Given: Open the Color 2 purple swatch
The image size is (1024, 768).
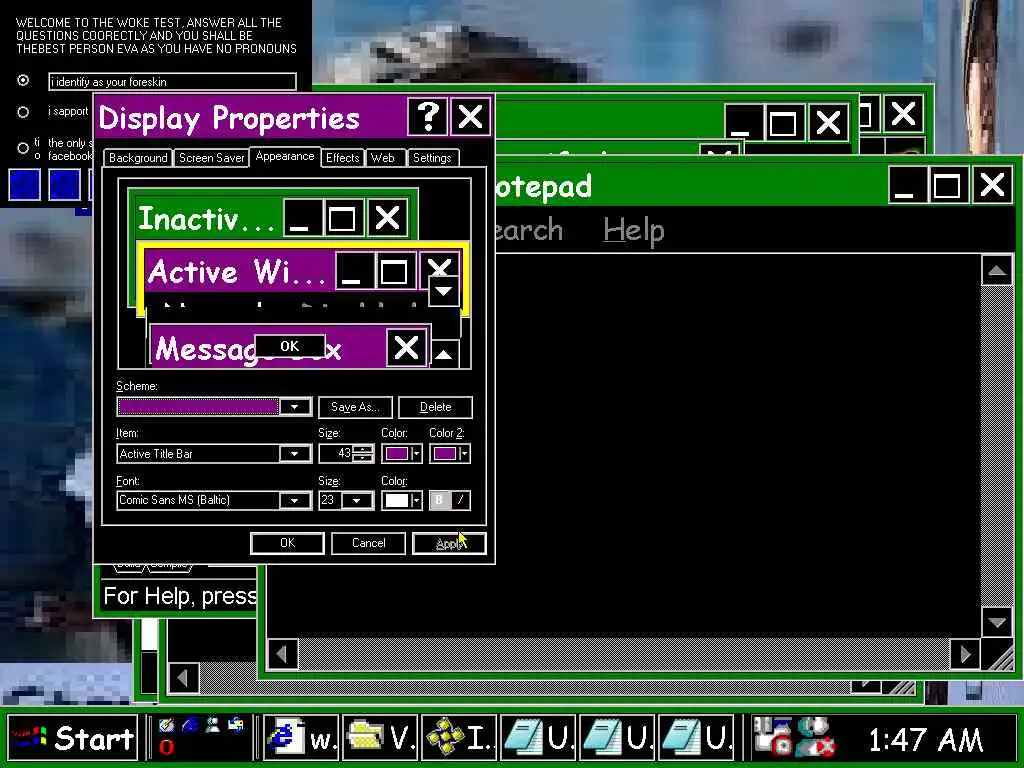Looking at the screenshot, I should pos(449,454).
